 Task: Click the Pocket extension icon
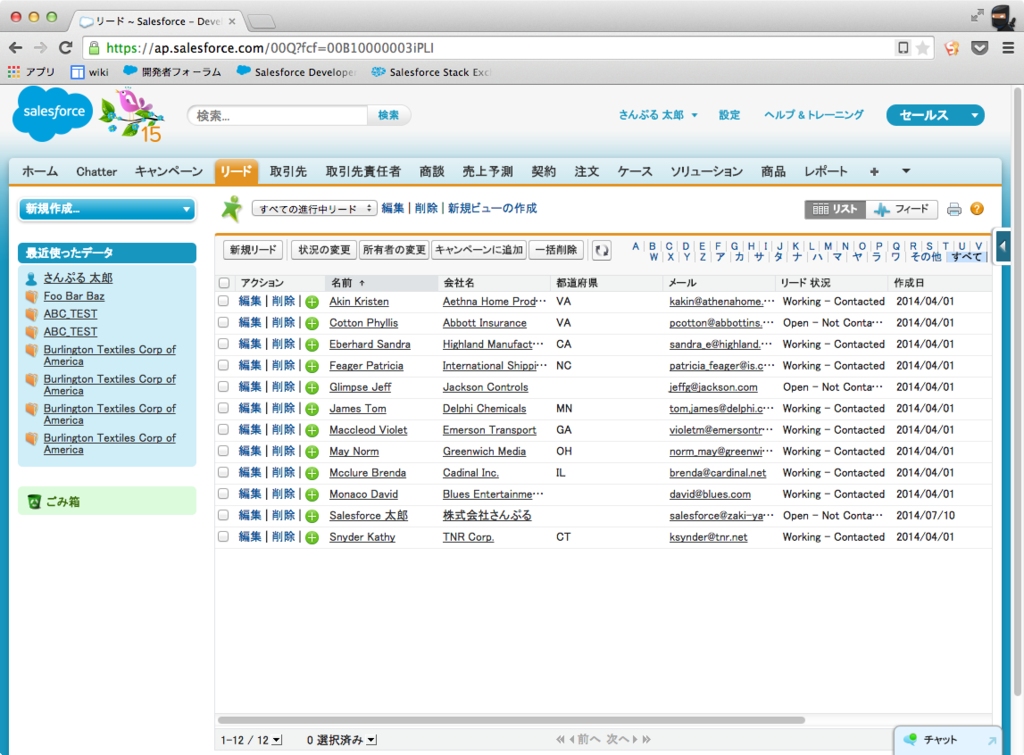click(980, 48)
